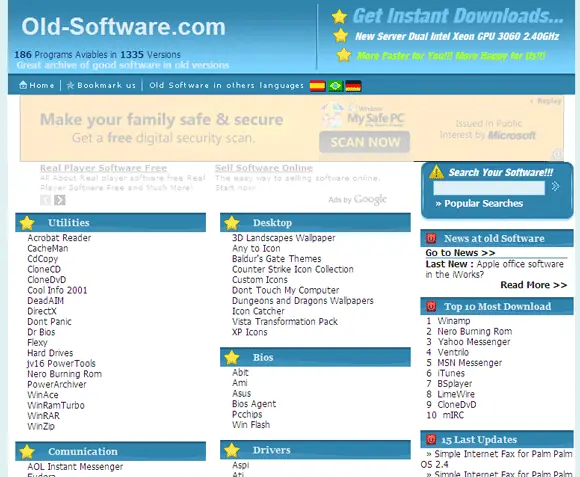Click Read More under latest news
The image size is (580, 477).
point(534,285)
